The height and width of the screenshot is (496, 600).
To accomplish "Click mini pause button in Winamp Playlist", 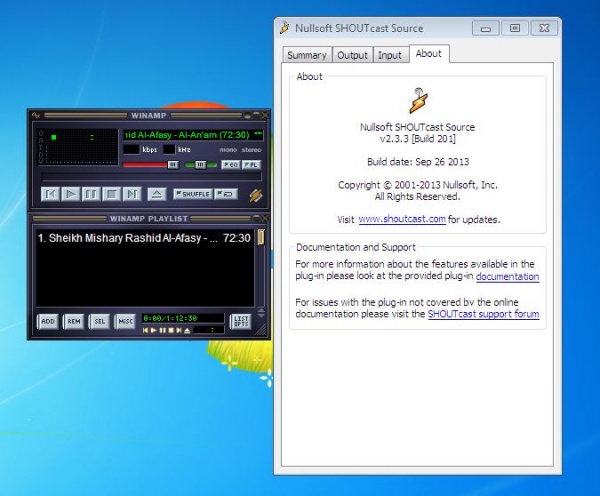I will point(162,330).
